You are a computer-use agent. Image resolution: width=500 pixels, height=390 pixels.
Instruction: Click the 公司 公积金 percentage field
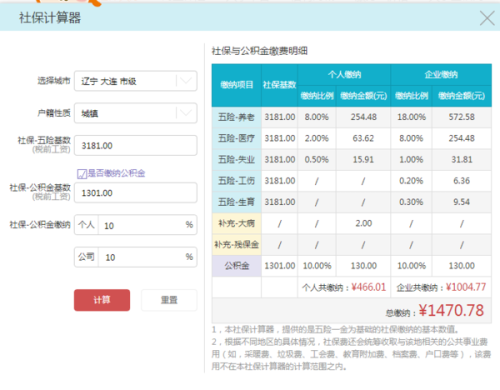(136, 257)
